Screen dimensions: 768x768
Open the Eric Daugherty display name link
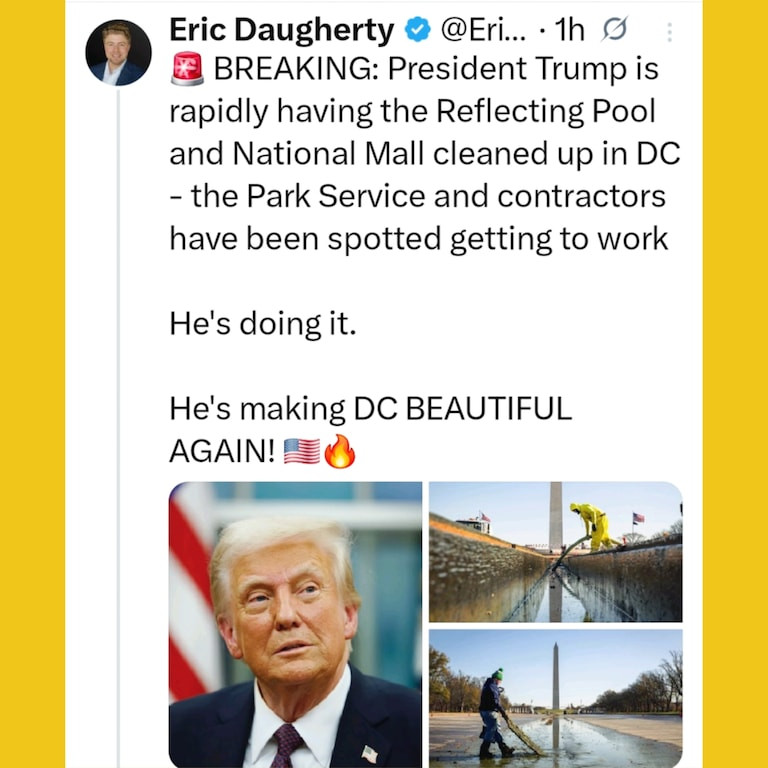coord(281,31)
